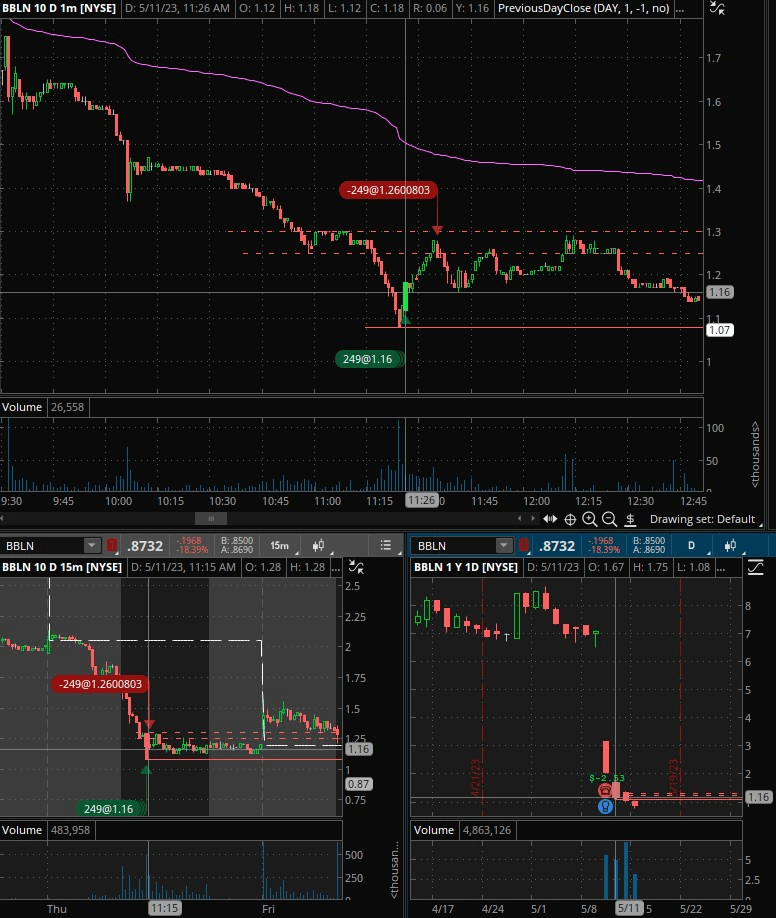Click the $-2.53 marker on daily chart
This screenshot has width=776, height=918.
606,778
